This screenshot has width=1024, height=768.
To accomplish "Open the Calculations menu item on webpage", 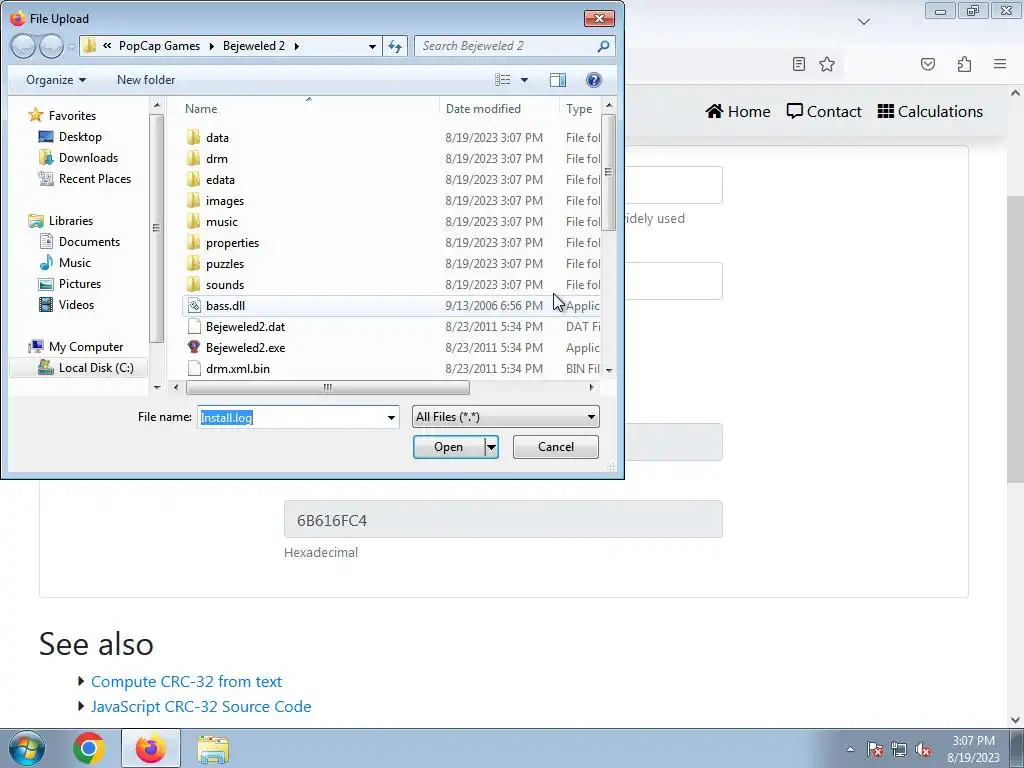I will coord(930,112).
